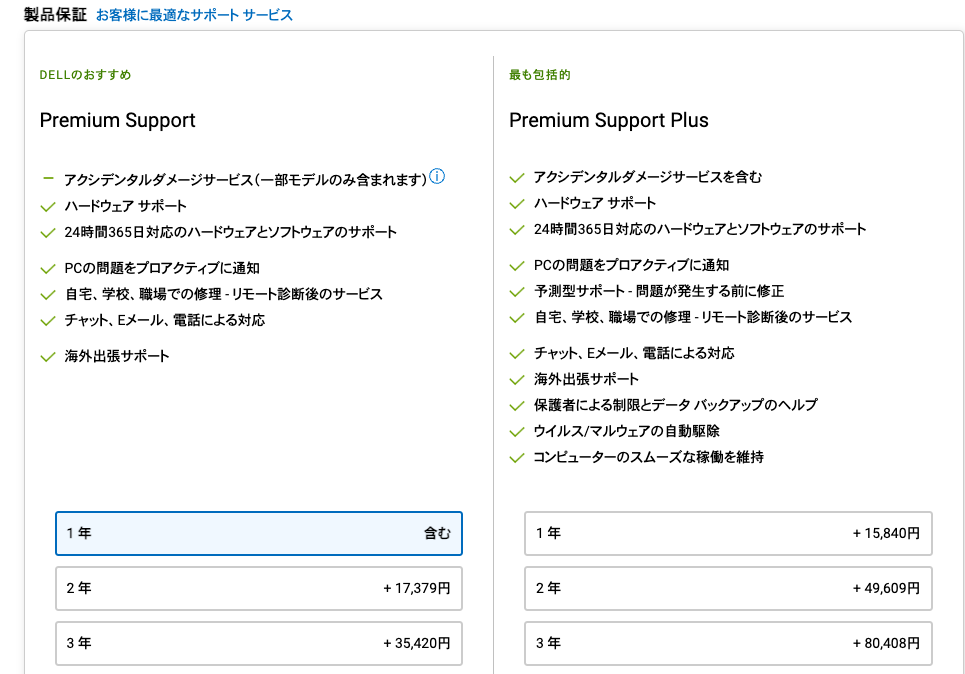
Task: Click checkmark beside コンピューターのスムーズな稼働を維持
Action: [x=517, y=458]
